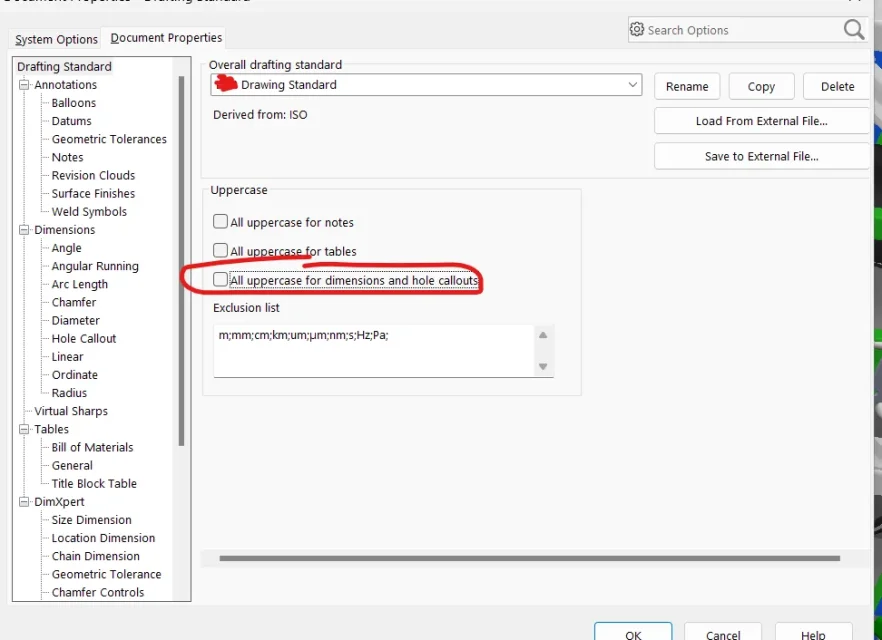882x640 pixels.
Task: Open the Overall drafting standard dropdown
Action: click(x=426, y=85)
